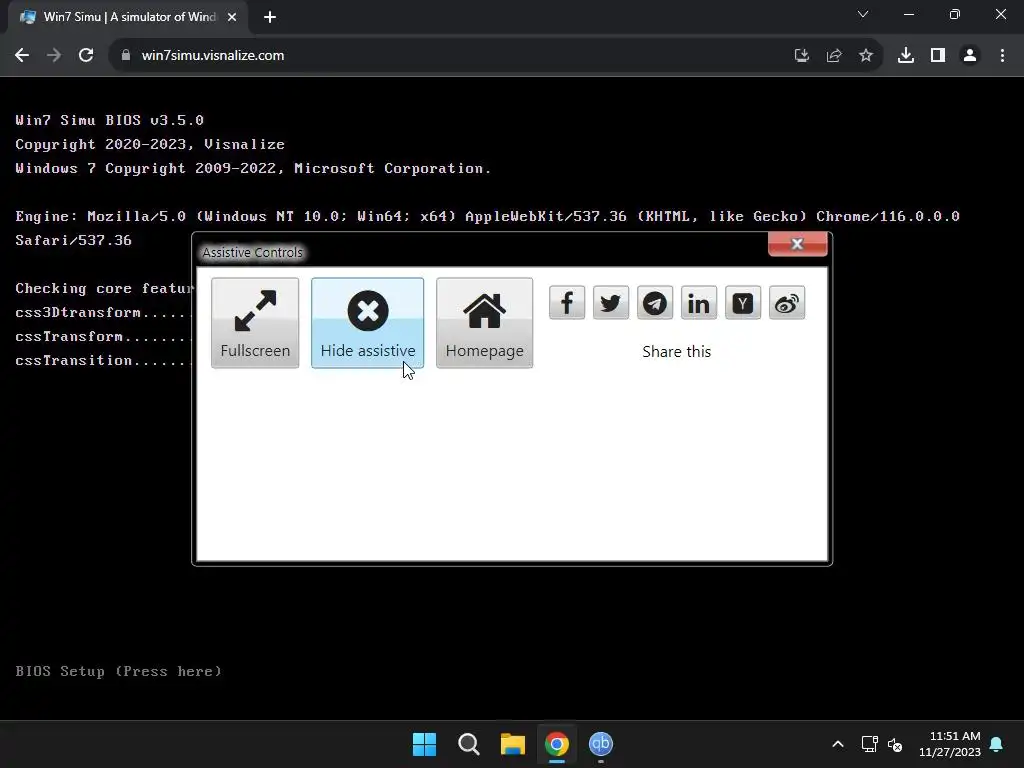Reload the Win7 Simu page

(x=86, y=56)
